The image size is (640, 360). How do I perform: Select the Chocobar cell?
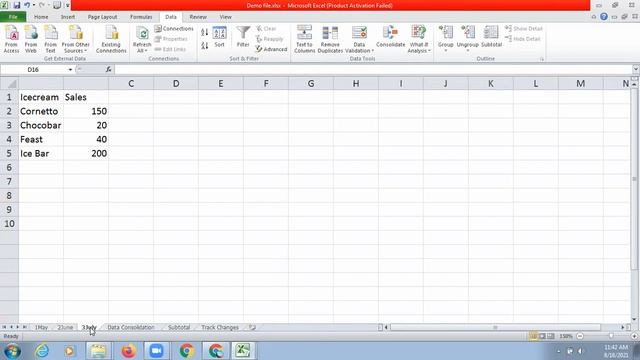pos(41,125)
